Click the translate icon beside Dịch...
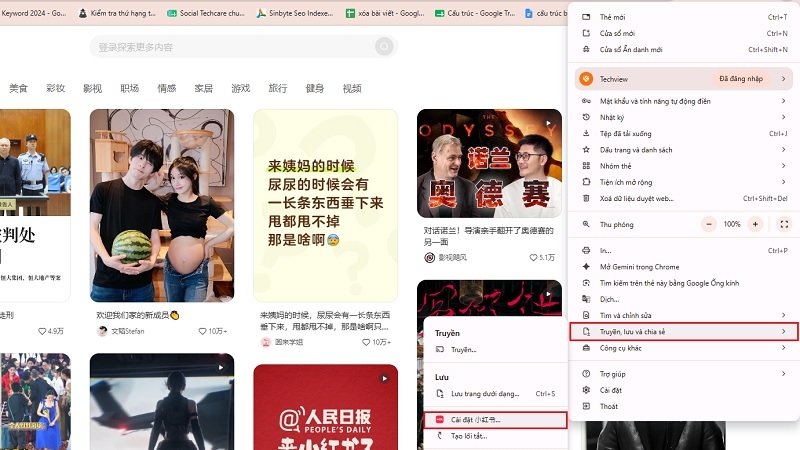 coord(586,299)
